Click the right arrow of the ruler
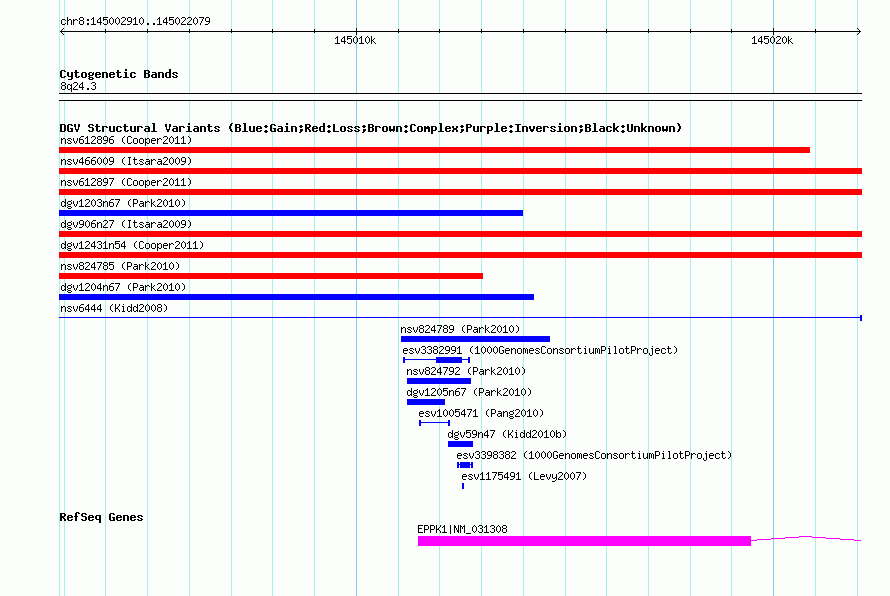The height and width of the screenshot is (596, 890). tap(859, 31)
